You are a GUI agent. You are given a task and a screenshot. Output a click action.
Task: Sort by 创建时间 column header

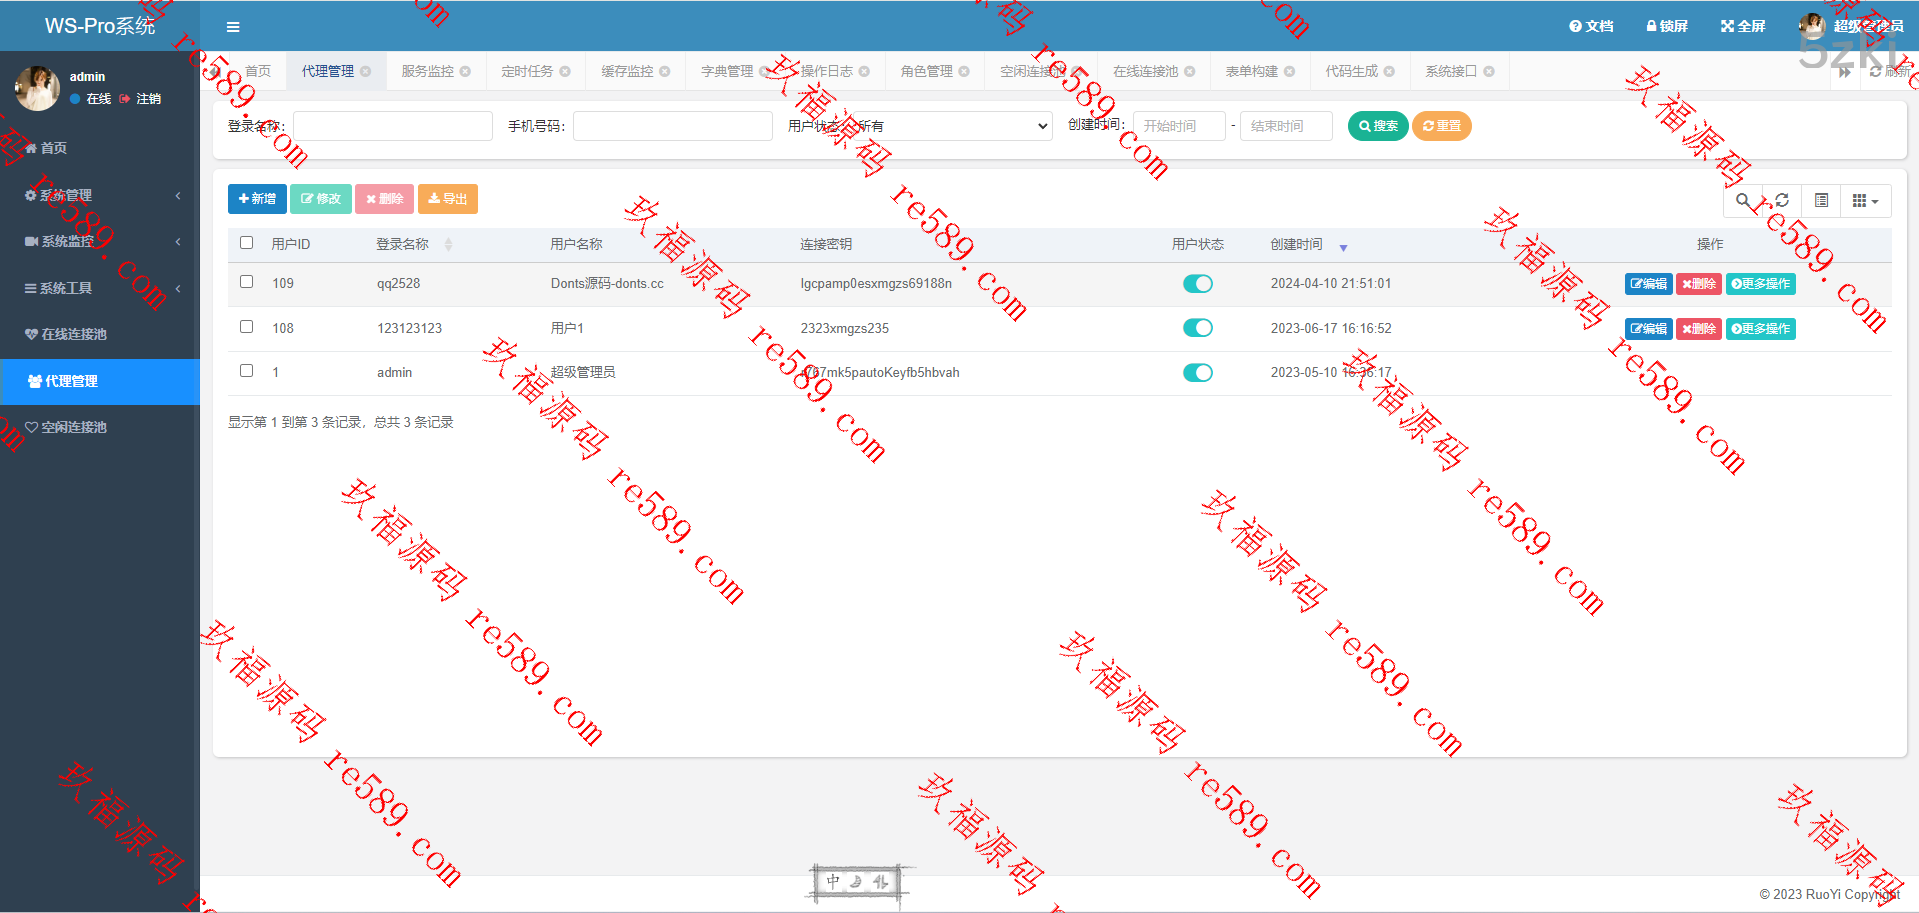pos(1297,244)
